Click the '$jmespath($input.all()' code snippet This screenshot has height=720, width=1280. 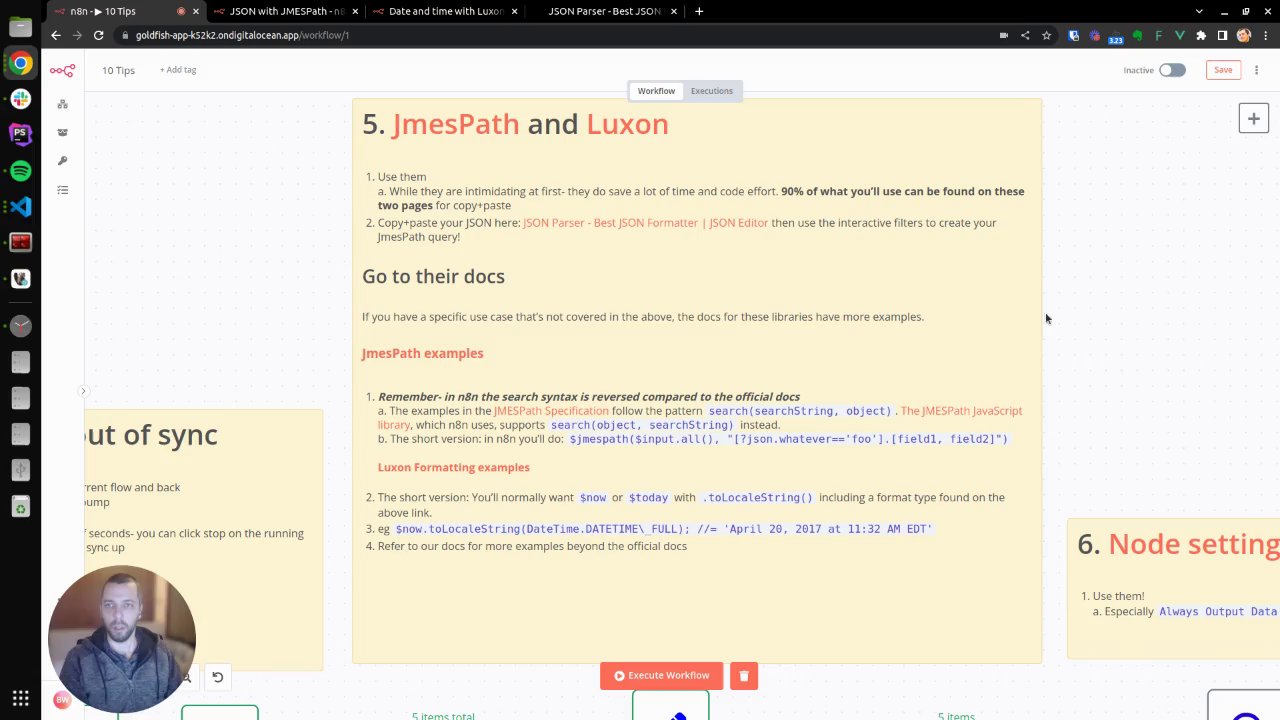(x=789, y=439)
